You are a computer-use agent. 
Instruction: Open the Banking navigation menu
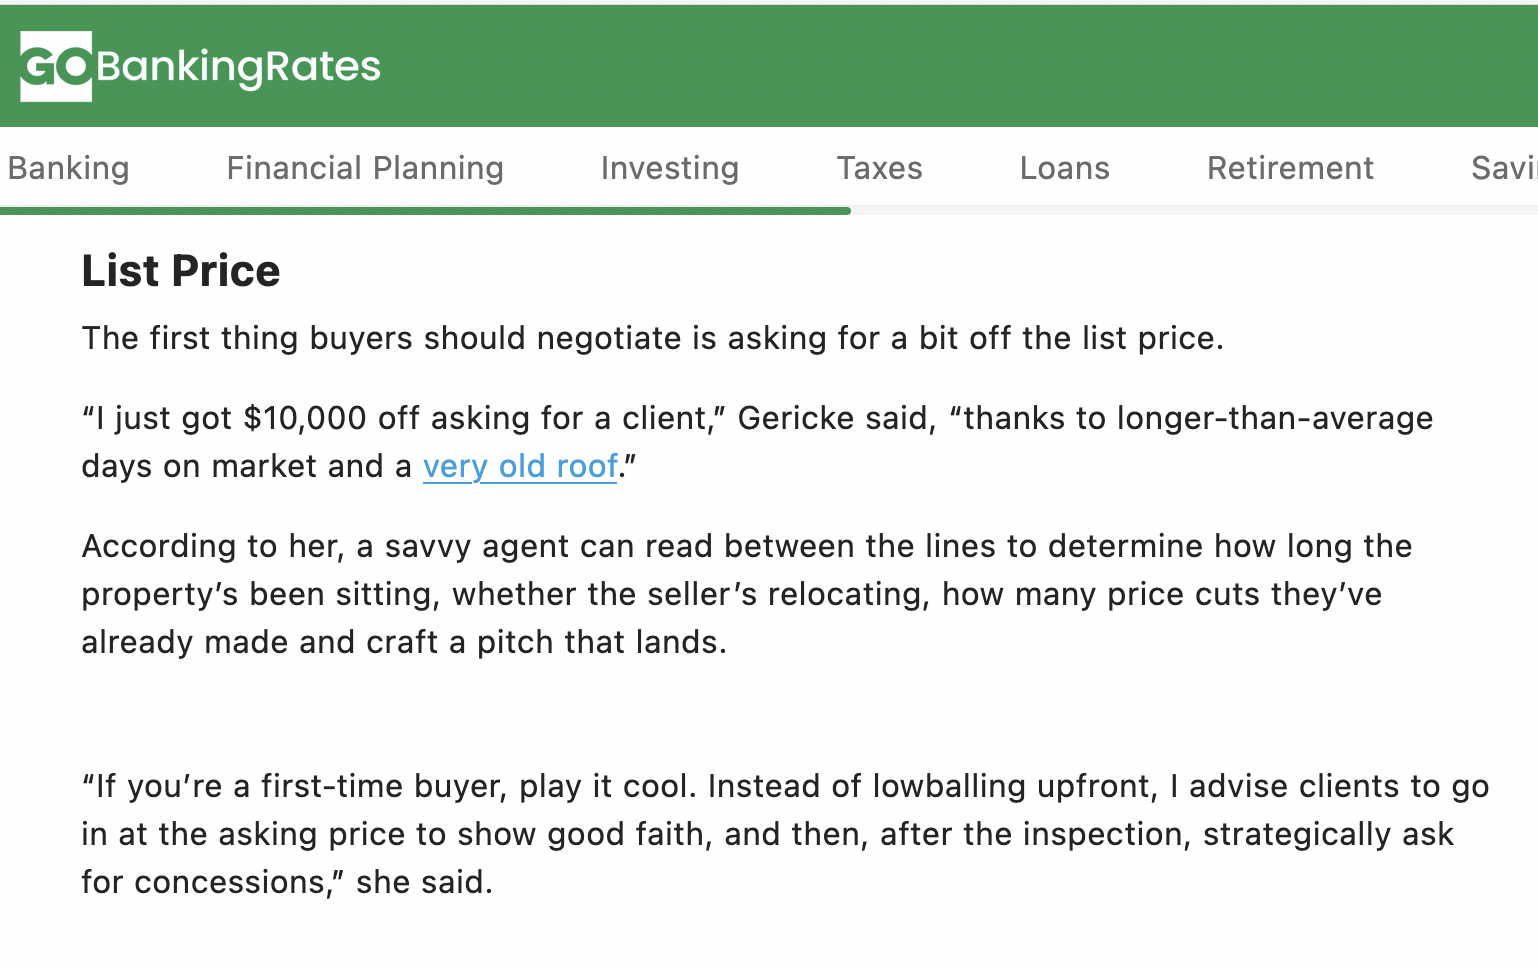point(68,168)
